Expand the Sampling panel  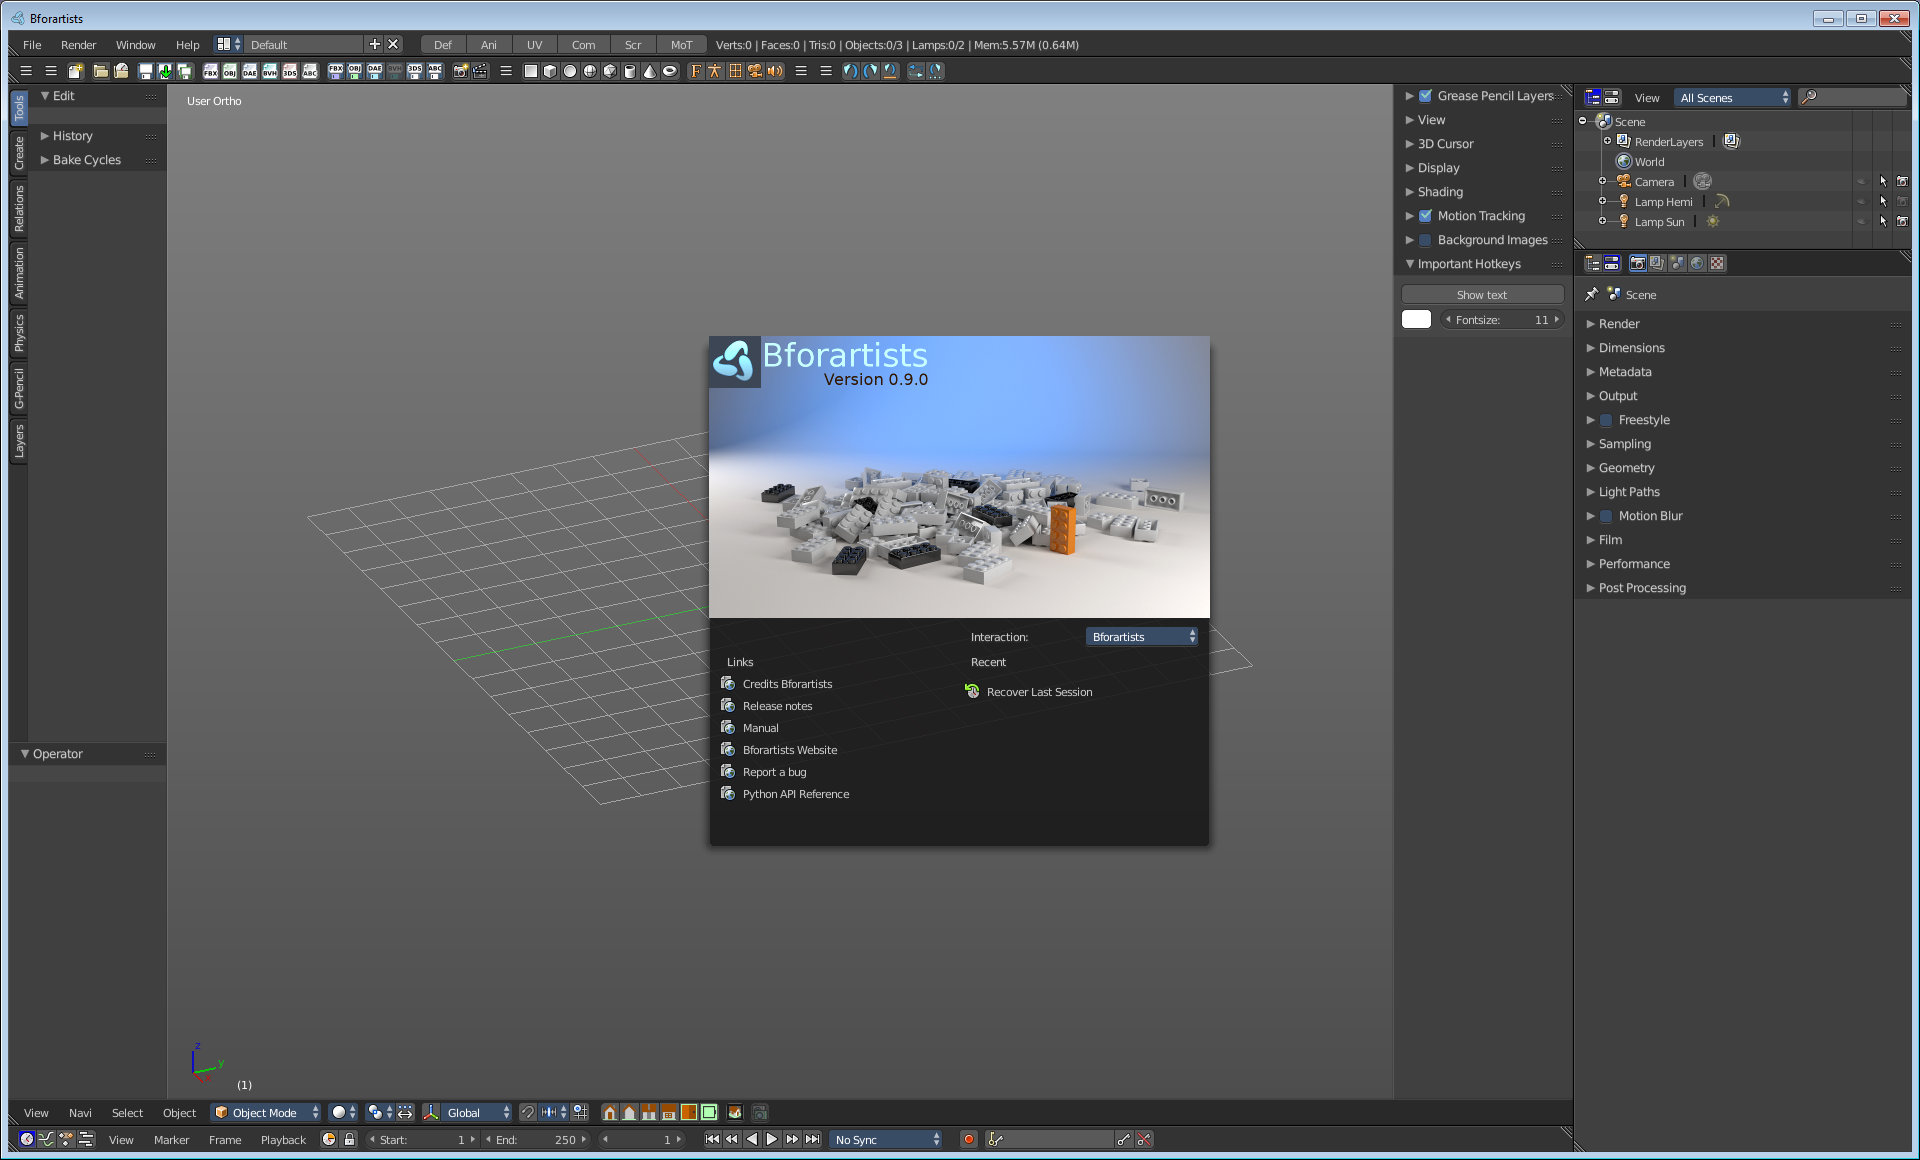coord(1624,444)
